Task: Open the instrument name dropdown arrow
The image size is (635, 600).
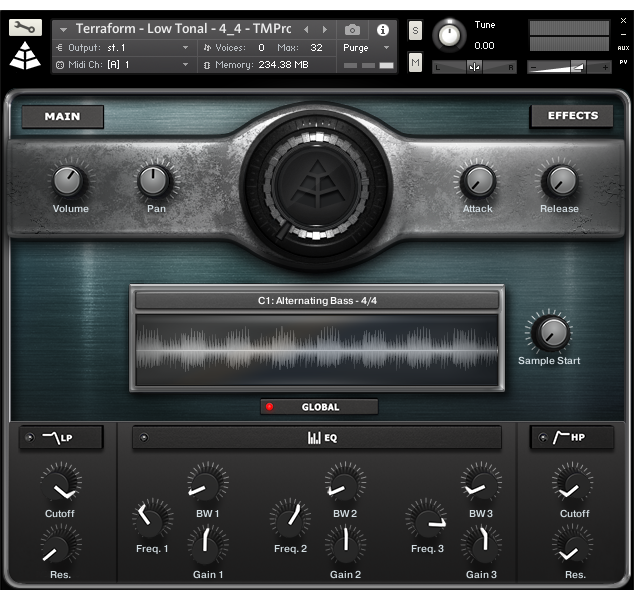Action: [63, 30]
